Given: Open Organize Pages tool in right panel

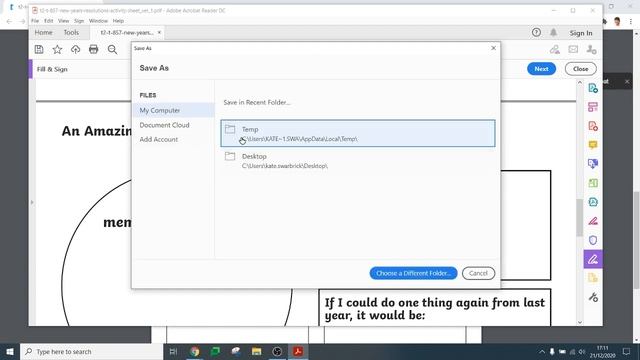Looking at the screenshot, I should point(593,107).
